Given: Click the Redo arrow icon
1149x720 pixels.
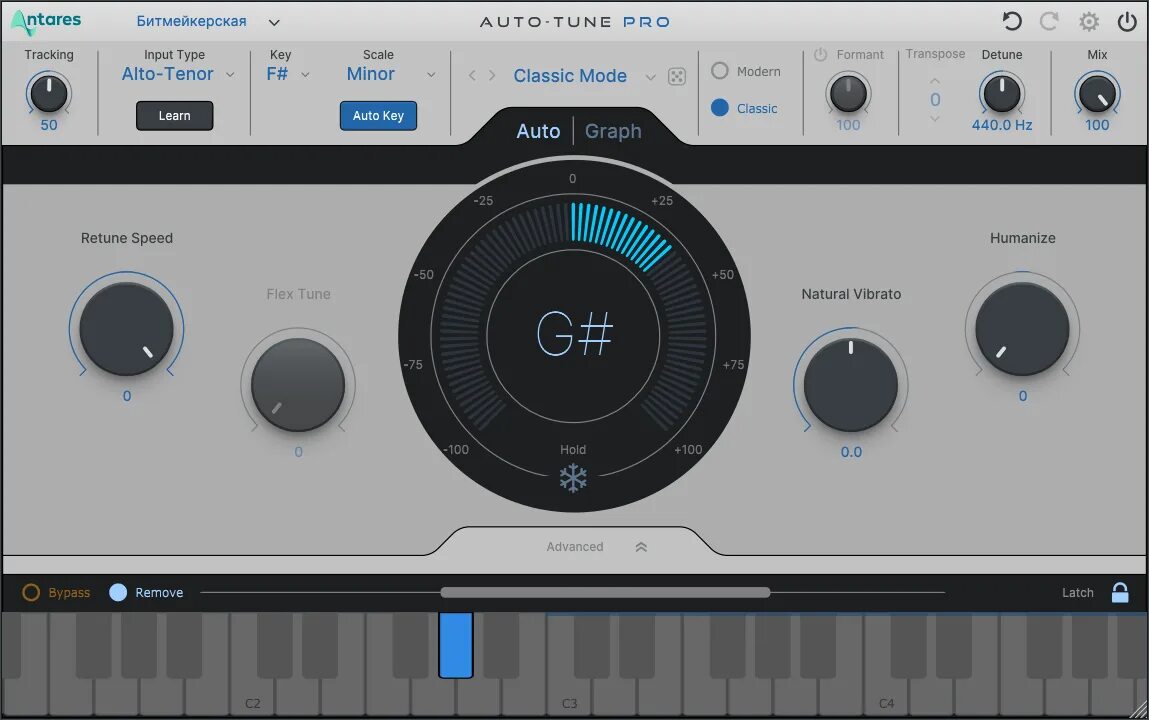Looking at the screenshot, I should tap(1049, 21).
